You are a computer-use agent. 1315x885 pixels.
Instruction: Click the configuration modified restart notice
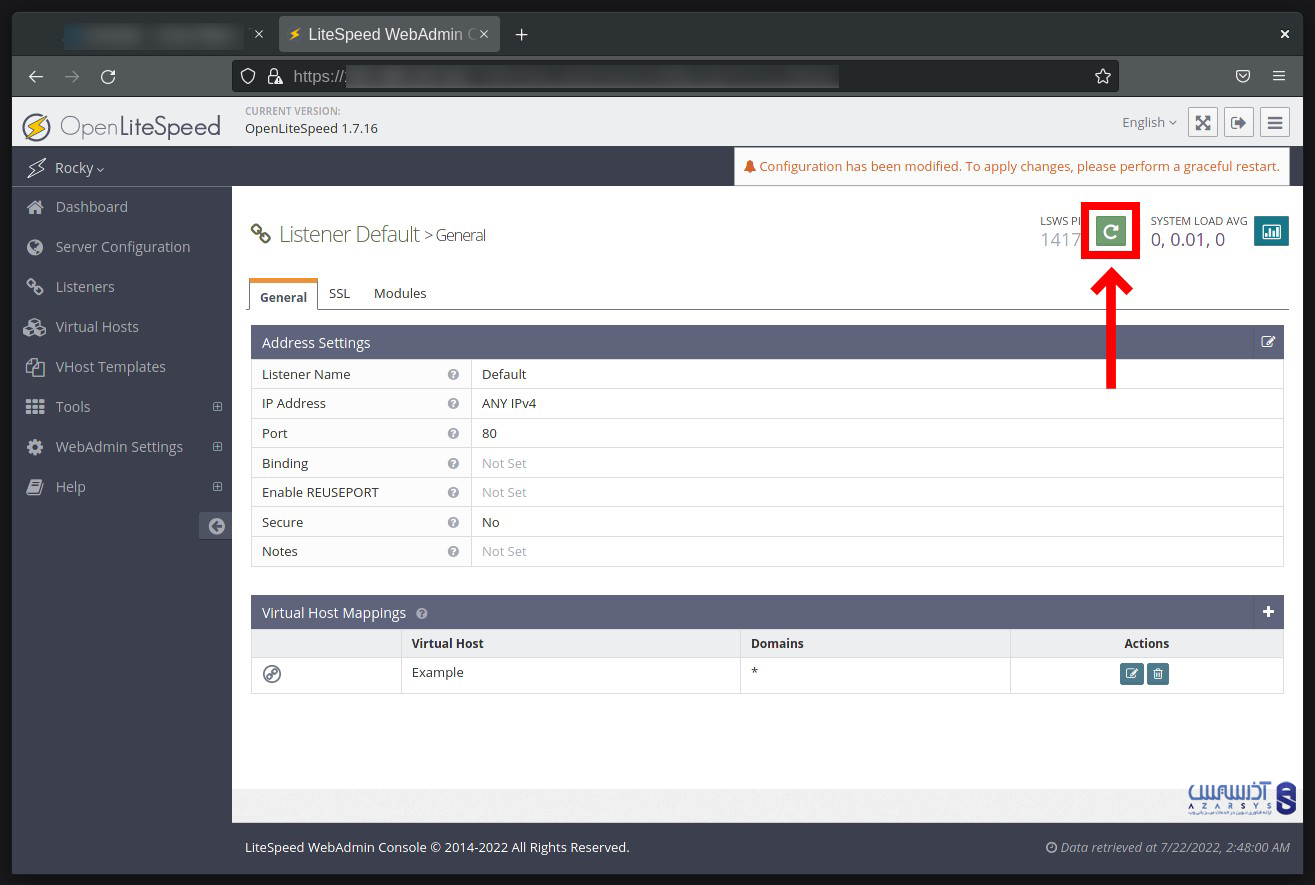(1011, 167)
